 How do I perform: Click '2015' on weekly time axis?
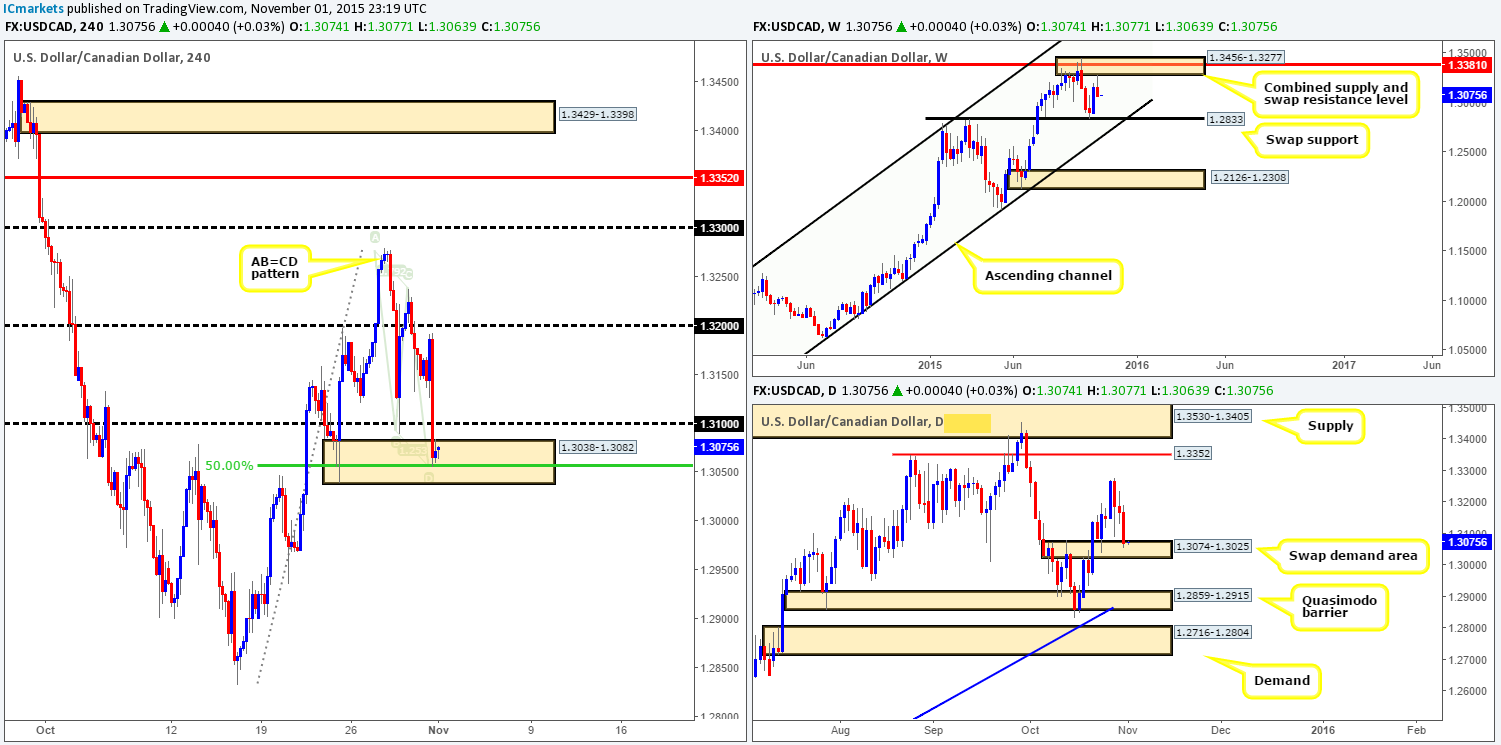930,366
